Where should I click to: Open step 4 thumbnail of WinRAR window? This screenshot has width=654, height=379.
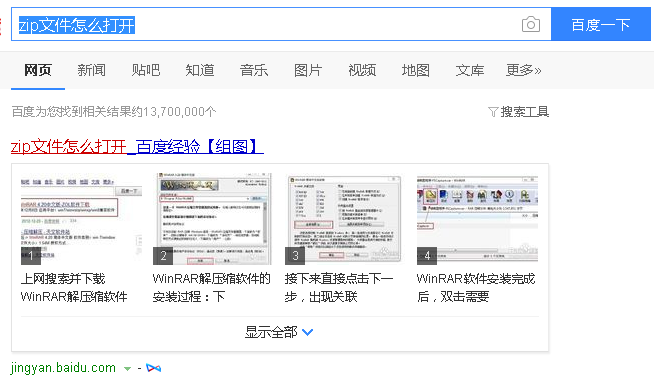click(477, 219)
